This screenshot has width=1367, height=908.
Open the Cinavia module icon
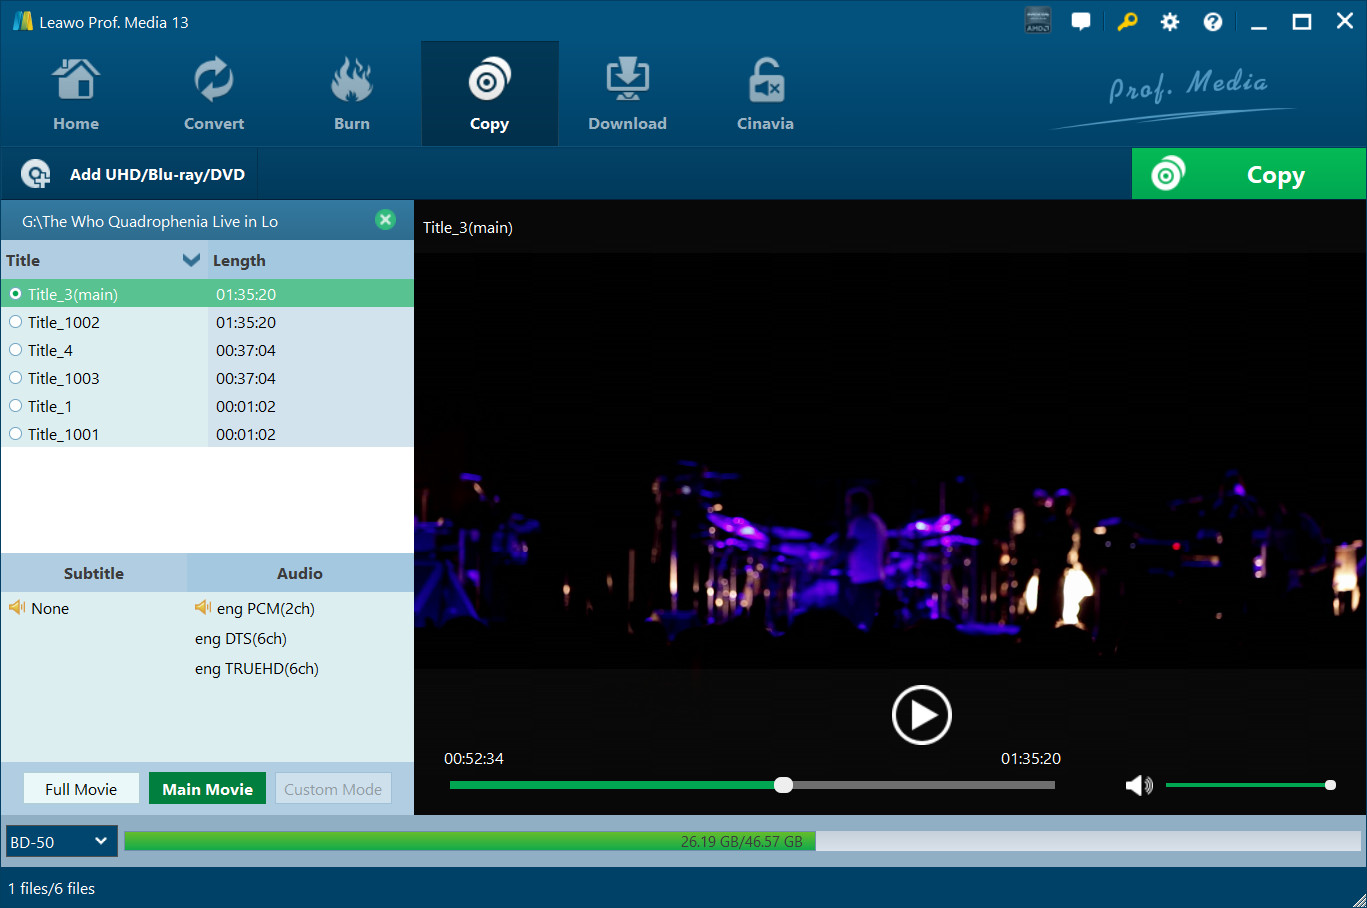(765, 92)
